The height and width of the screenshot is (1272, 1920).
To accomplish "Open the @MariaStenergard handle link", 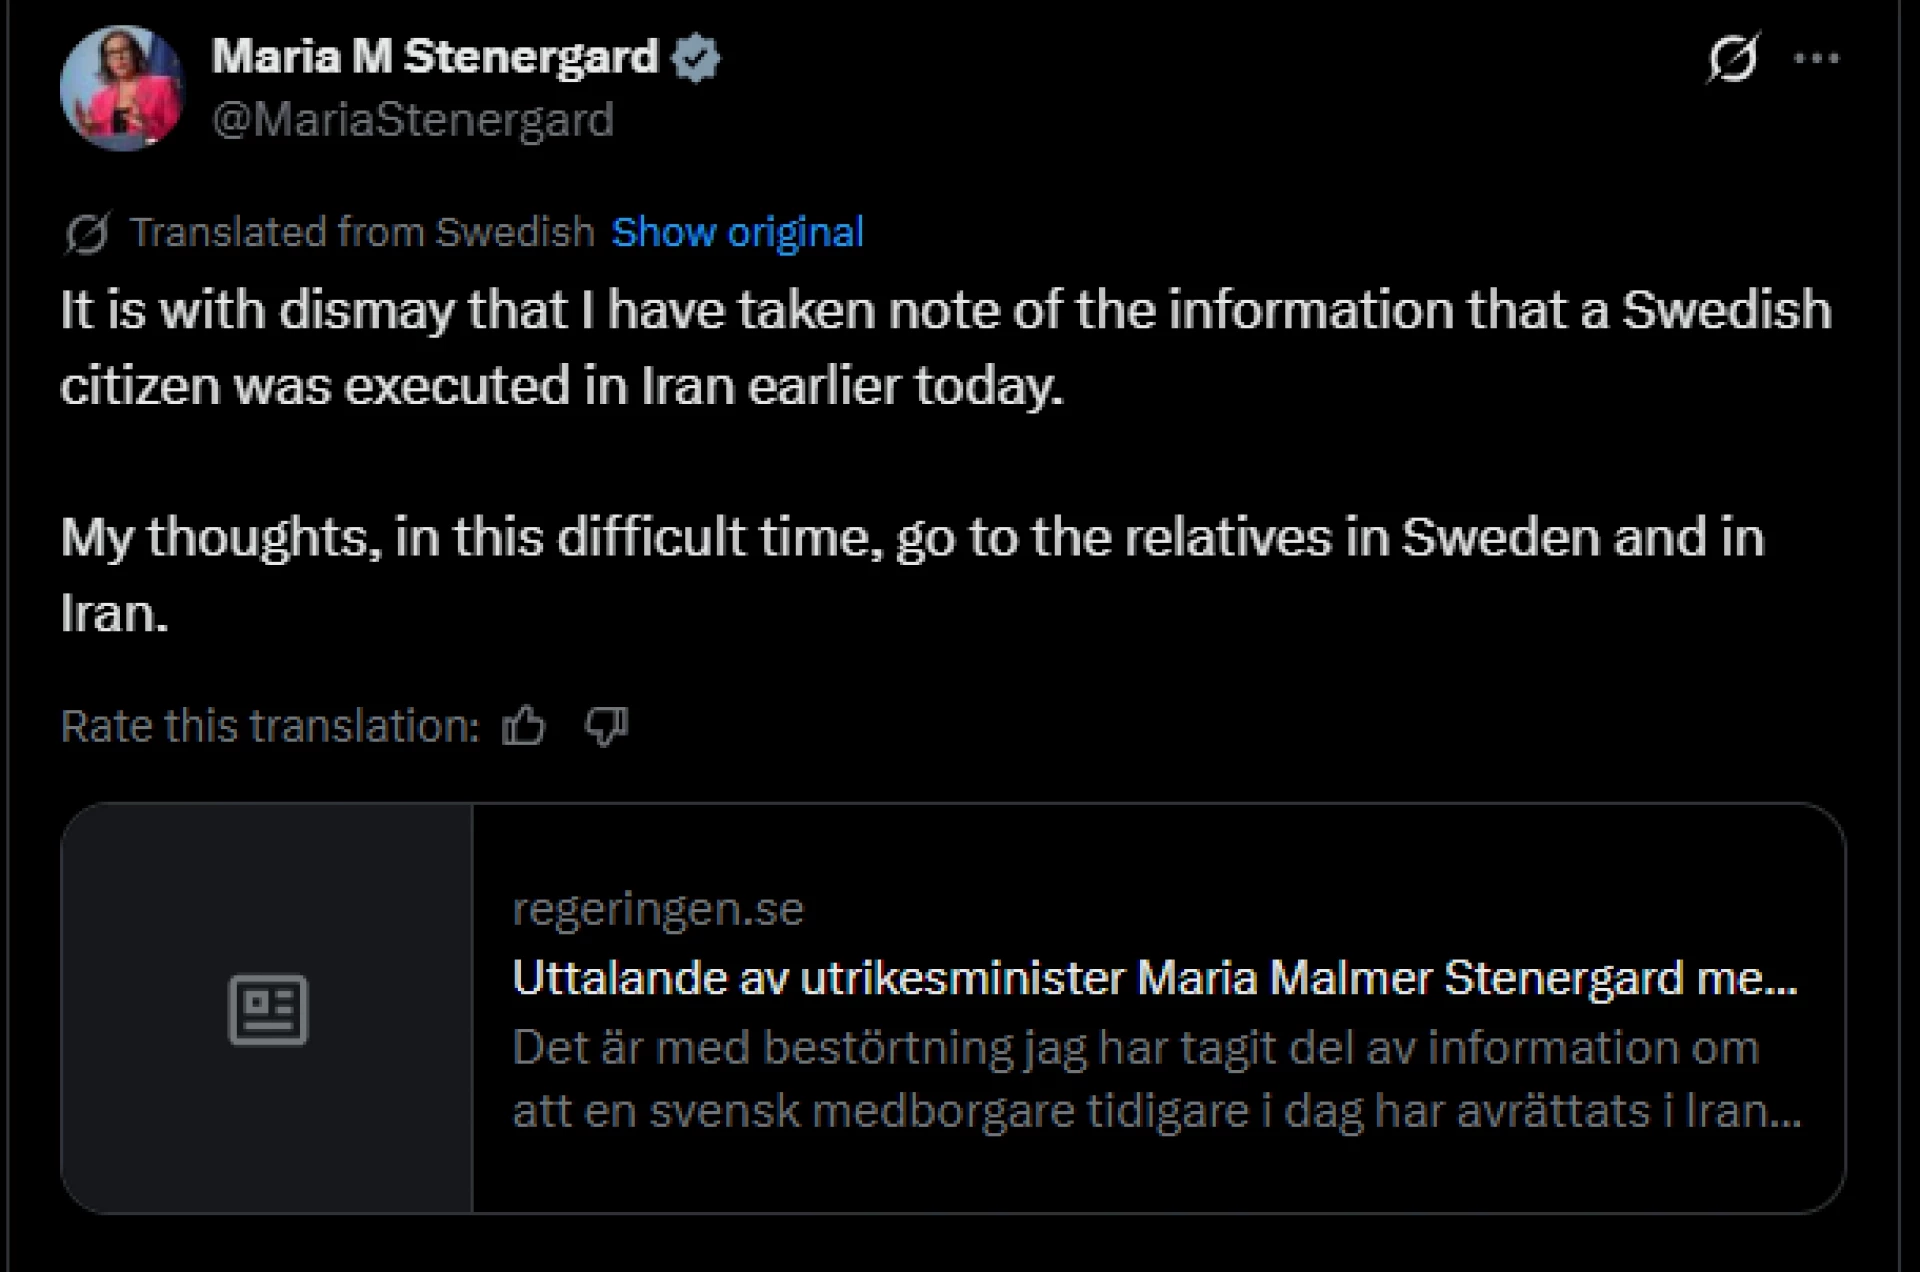I will pos(413,120).
